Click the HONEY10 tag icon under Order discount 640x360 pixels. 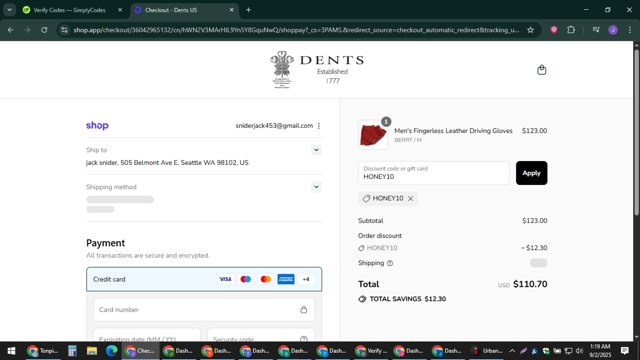[361, 248]
